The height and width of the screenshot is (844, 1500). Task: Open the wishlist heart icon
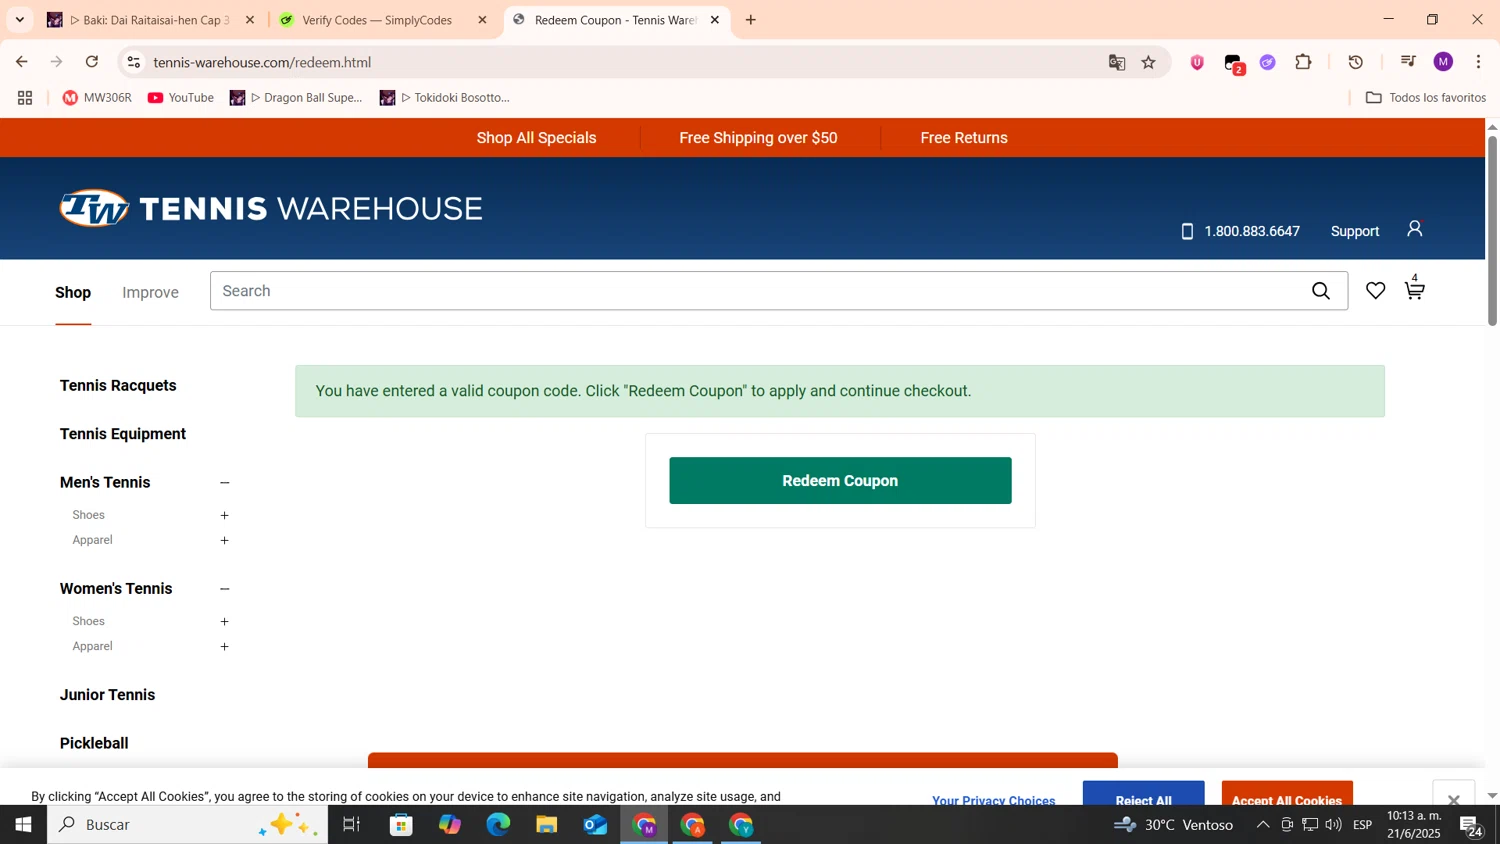click(1376, 291)
